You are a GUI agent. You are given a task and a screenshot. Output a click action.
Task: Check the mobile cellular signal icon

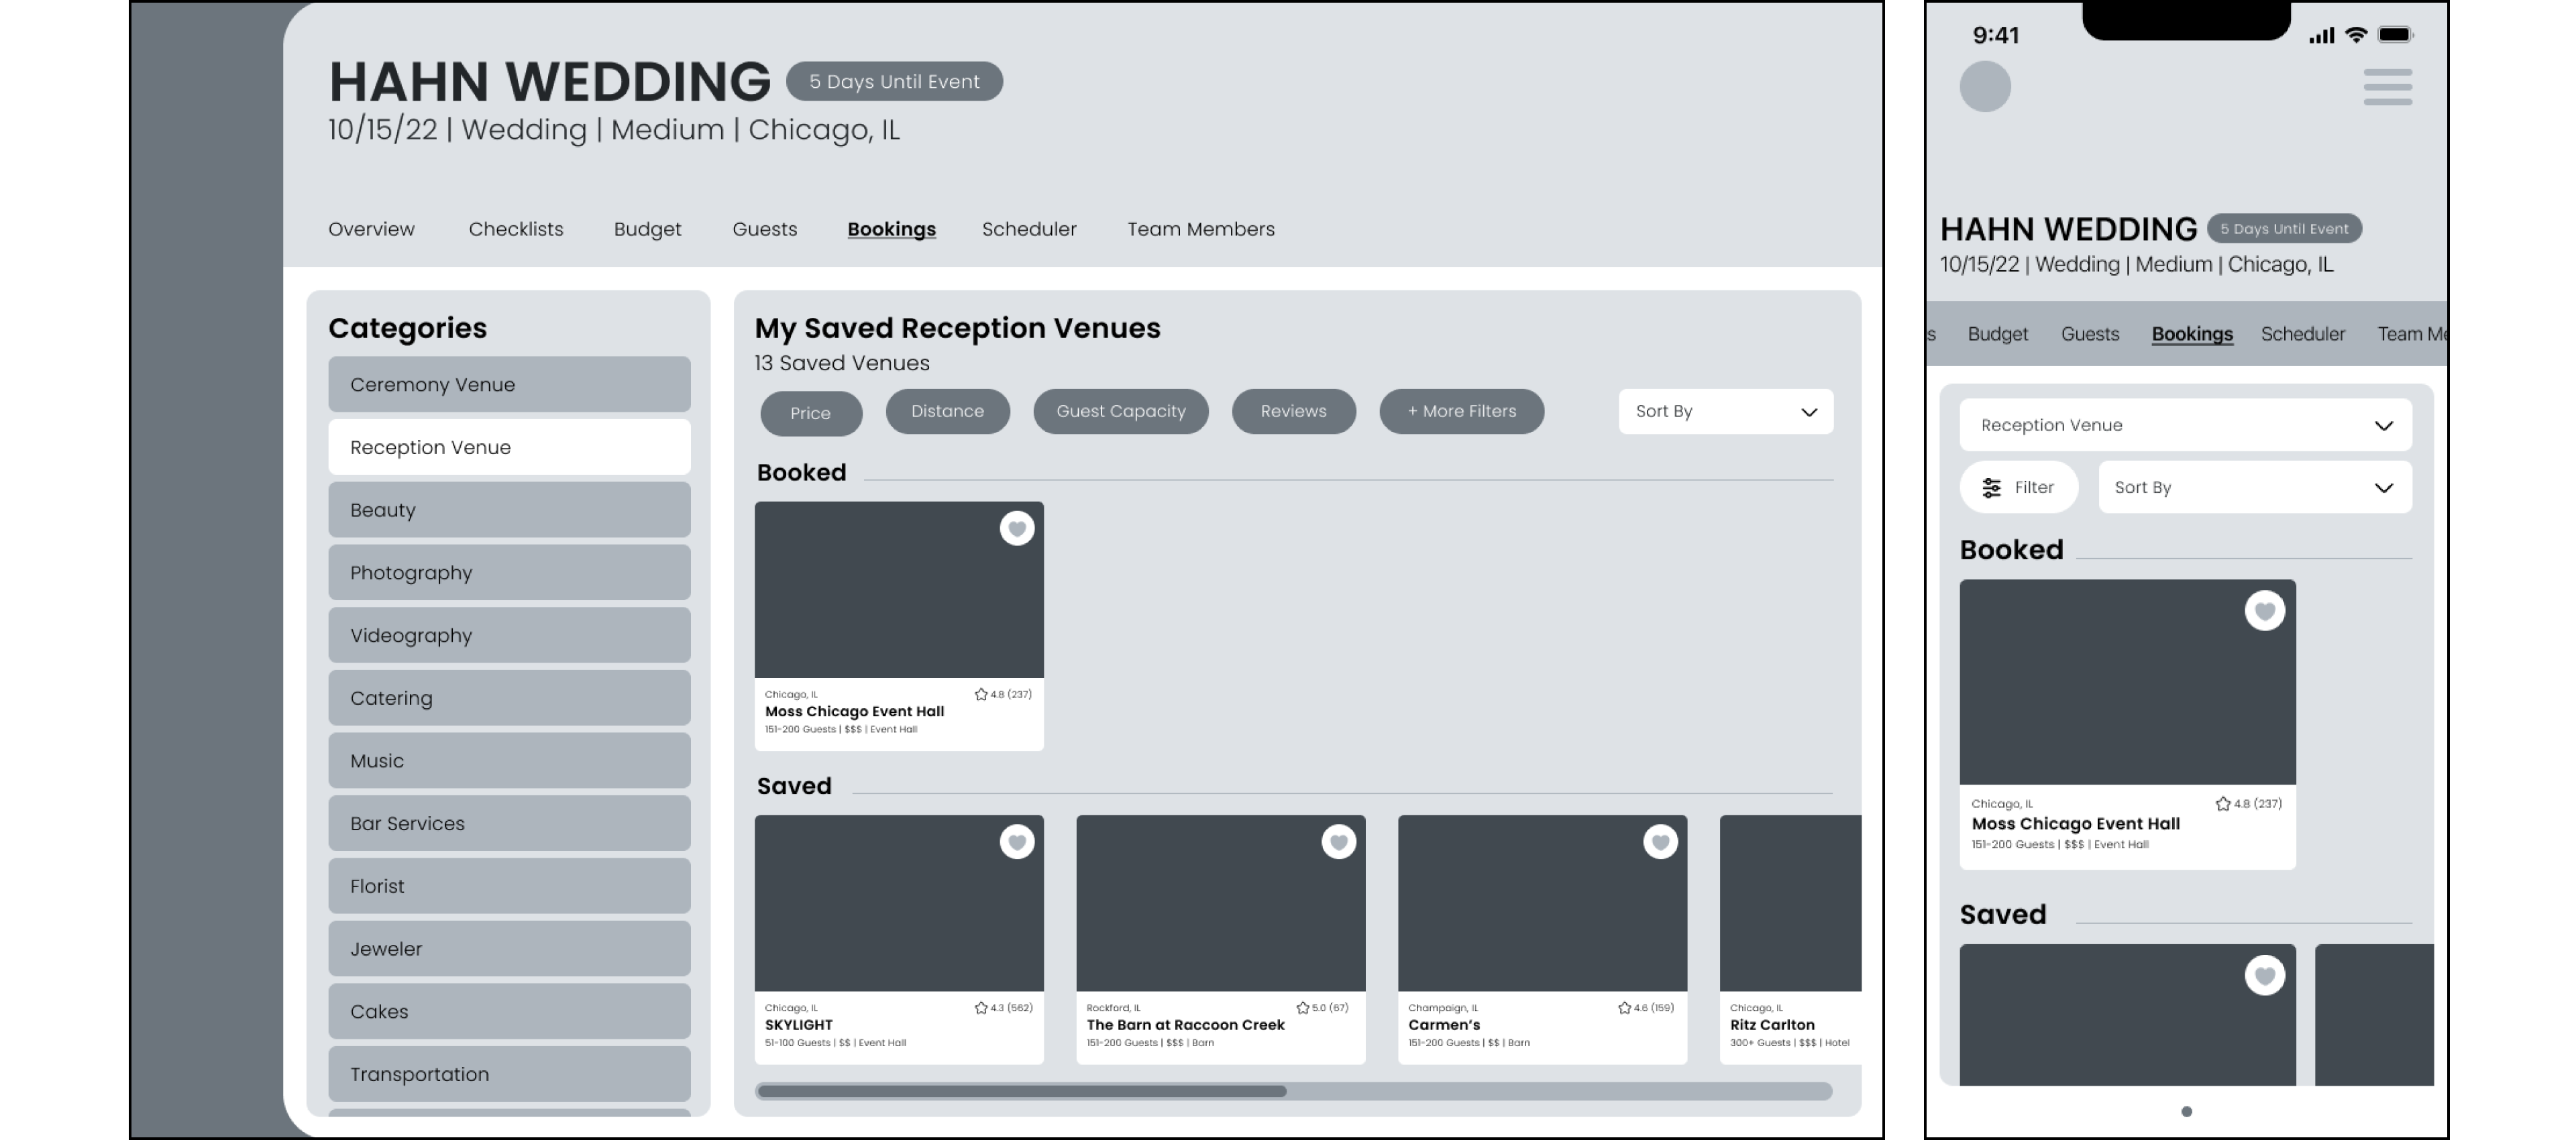point(2321,36)
